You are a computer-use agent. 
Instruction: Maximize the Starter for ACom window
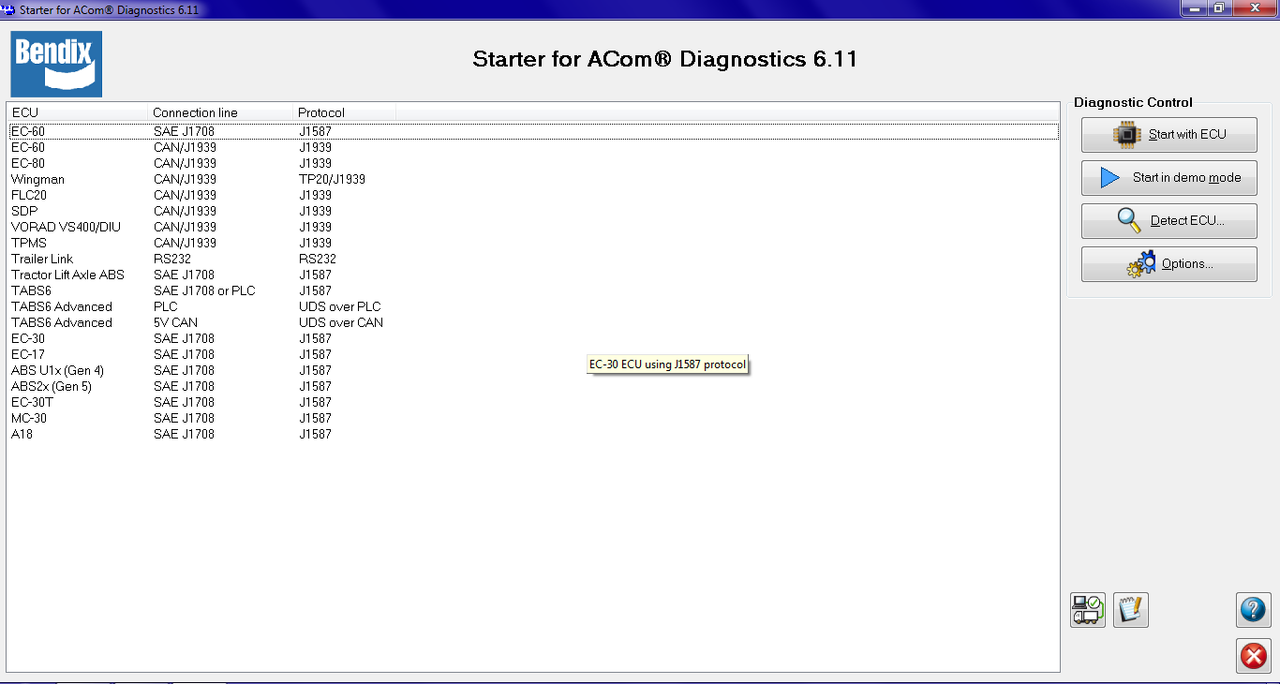1219,8
